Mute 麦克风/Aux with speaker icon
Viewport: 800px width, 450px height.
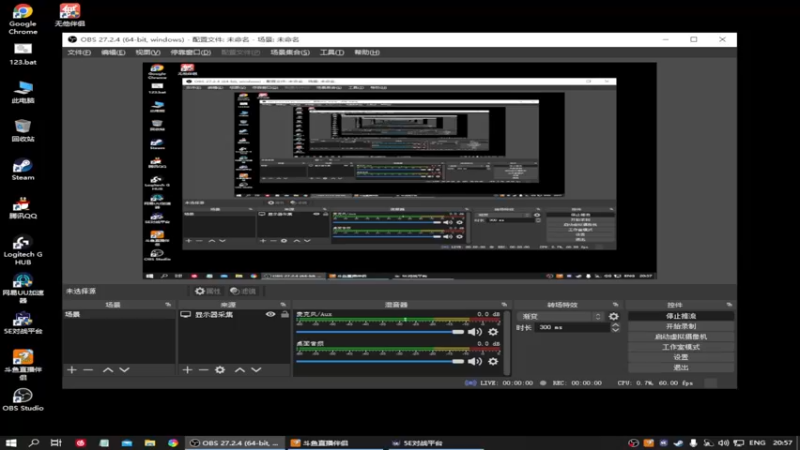[x=474, y=332]
